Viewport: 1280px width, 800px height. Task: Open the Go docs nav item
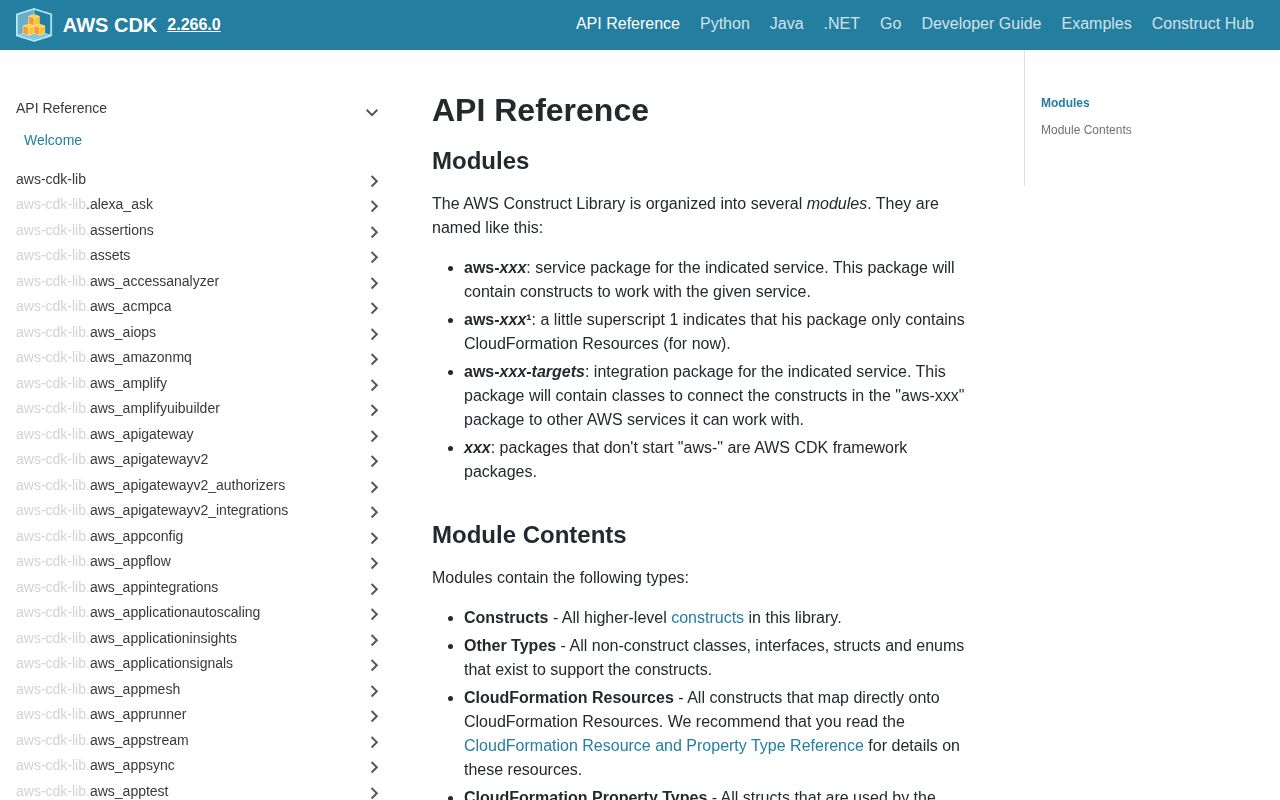pyautogui.click(x=891, y=24)
